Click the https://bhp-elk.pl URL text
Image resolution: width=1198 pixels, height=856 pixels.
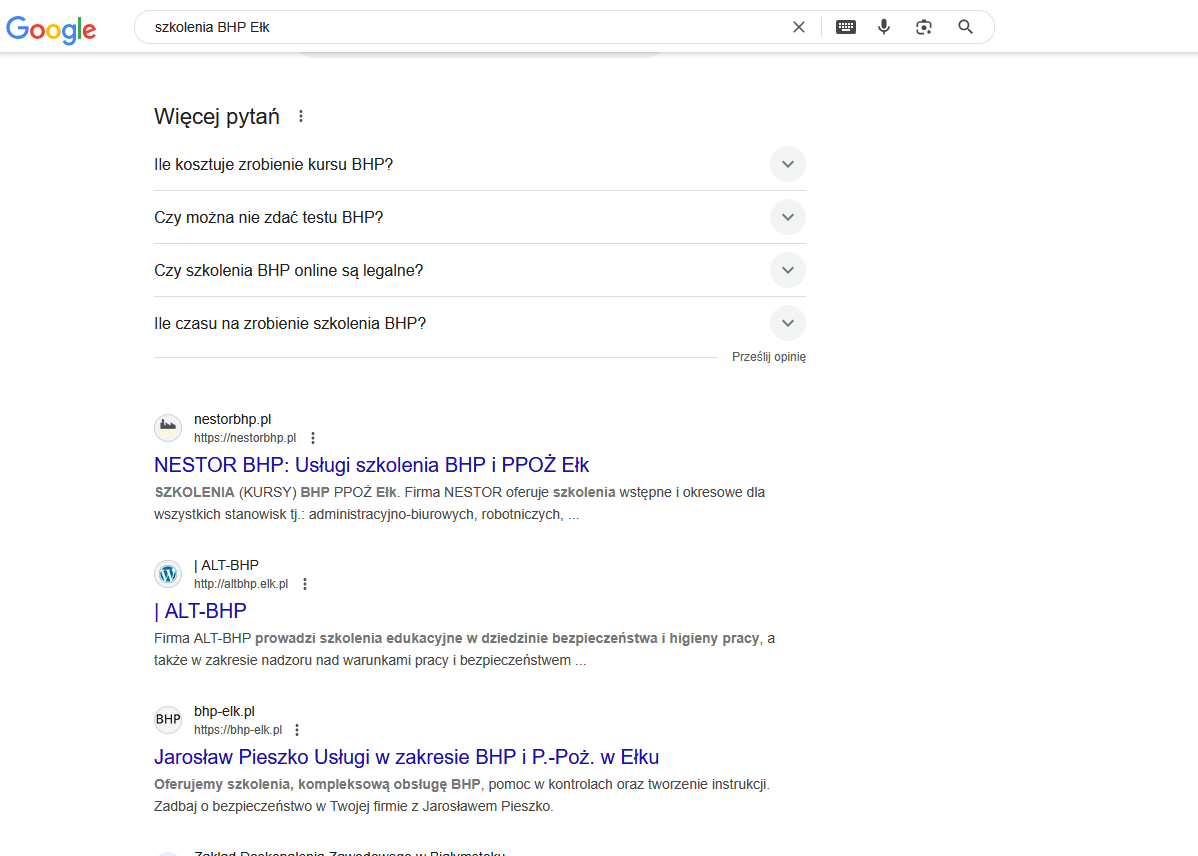238,730
